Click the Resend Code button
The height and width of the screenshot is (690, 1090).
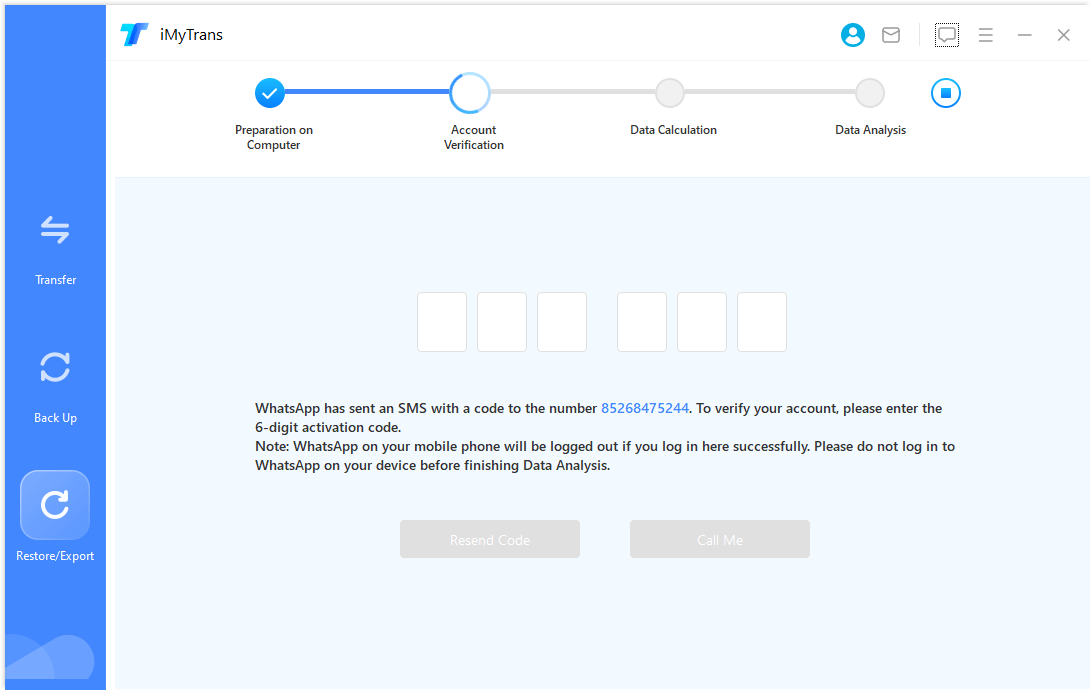[x=489, y=539]
